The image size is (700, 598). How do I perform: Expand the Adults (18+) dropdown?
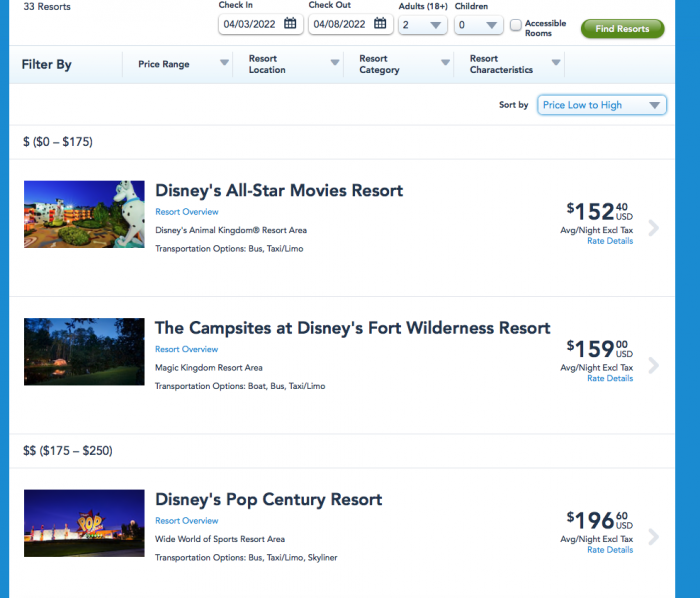[422, 25]
